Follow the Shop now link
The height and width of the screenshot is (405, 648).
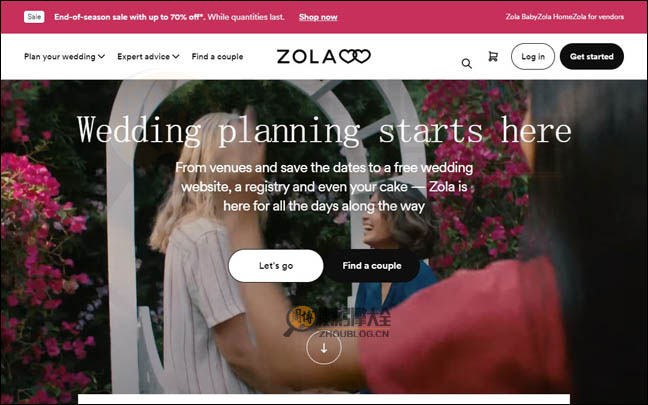click(x=318, y=17)
